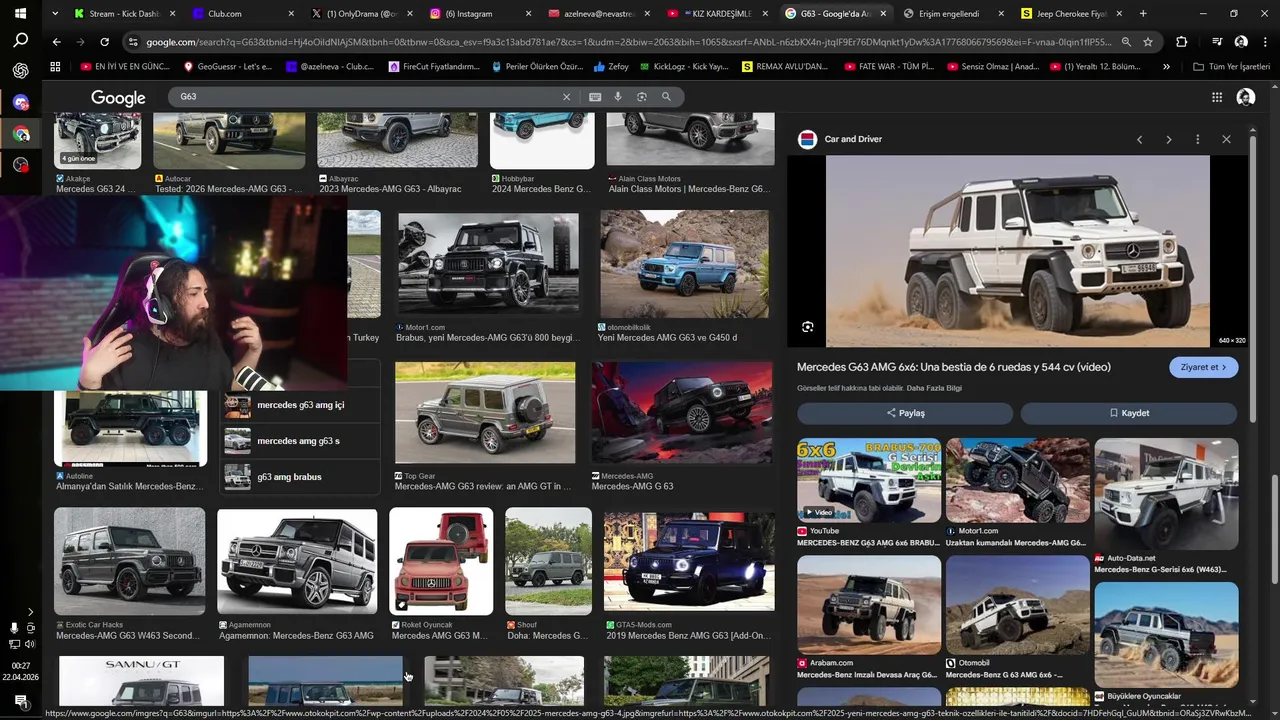1280x720 pixels.
Task: Launch the ChatGPT taskbar app
Action: (x=20, y=71)
